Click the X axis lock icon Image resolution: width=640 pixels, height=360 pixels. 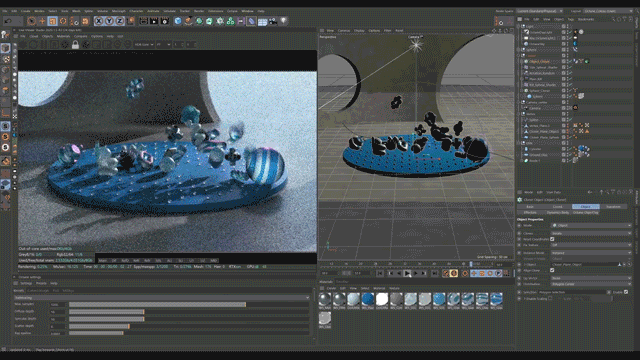click(x=98, y=21)
